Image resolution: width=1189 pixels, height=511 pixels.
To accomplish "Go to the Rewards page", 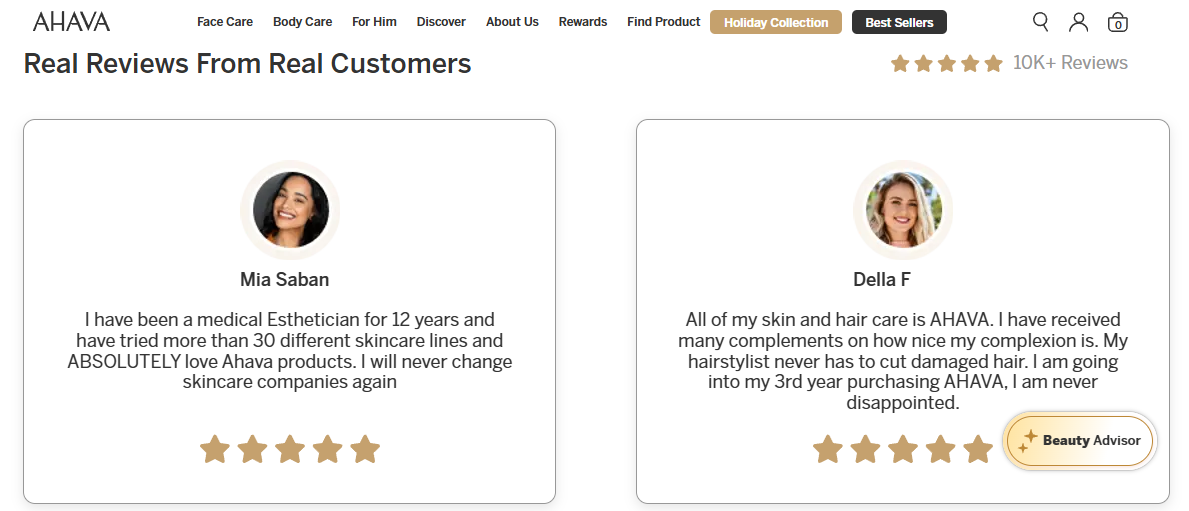I will [x=583, y=22].
